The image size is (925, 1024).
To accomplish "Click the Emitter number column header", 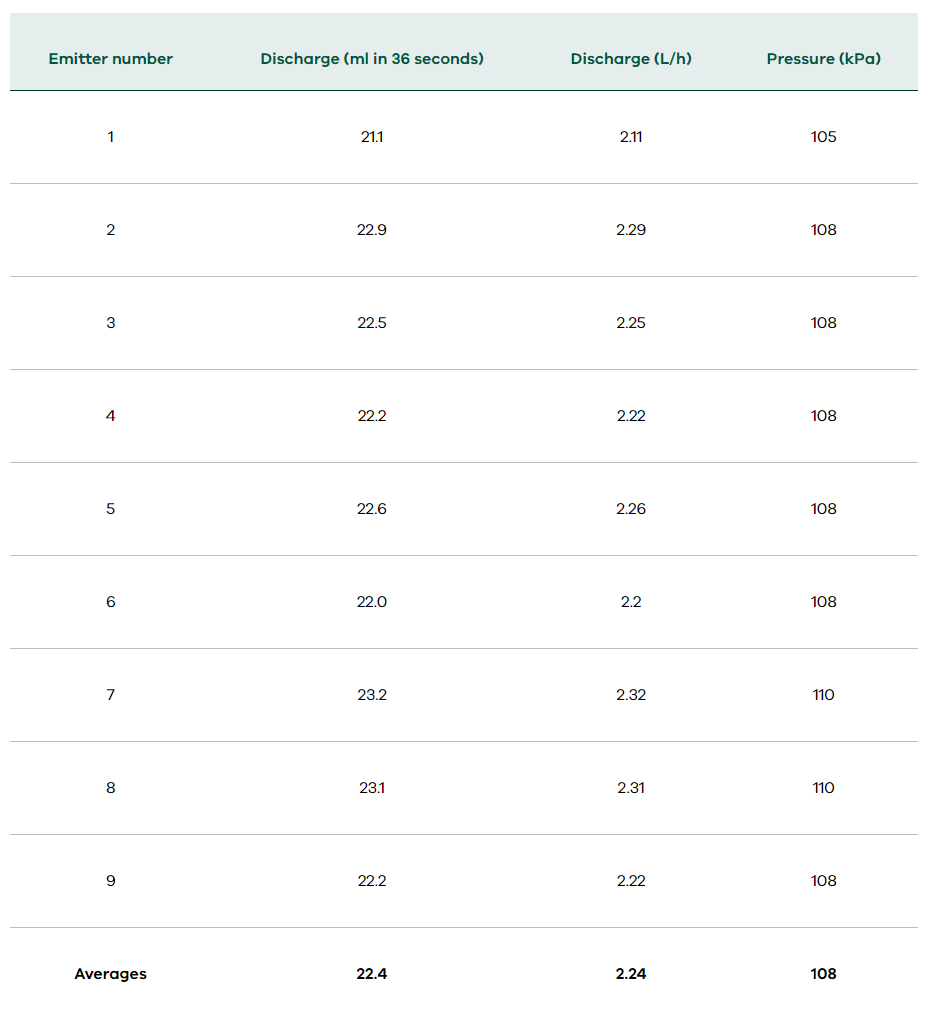I will (110, 59).
